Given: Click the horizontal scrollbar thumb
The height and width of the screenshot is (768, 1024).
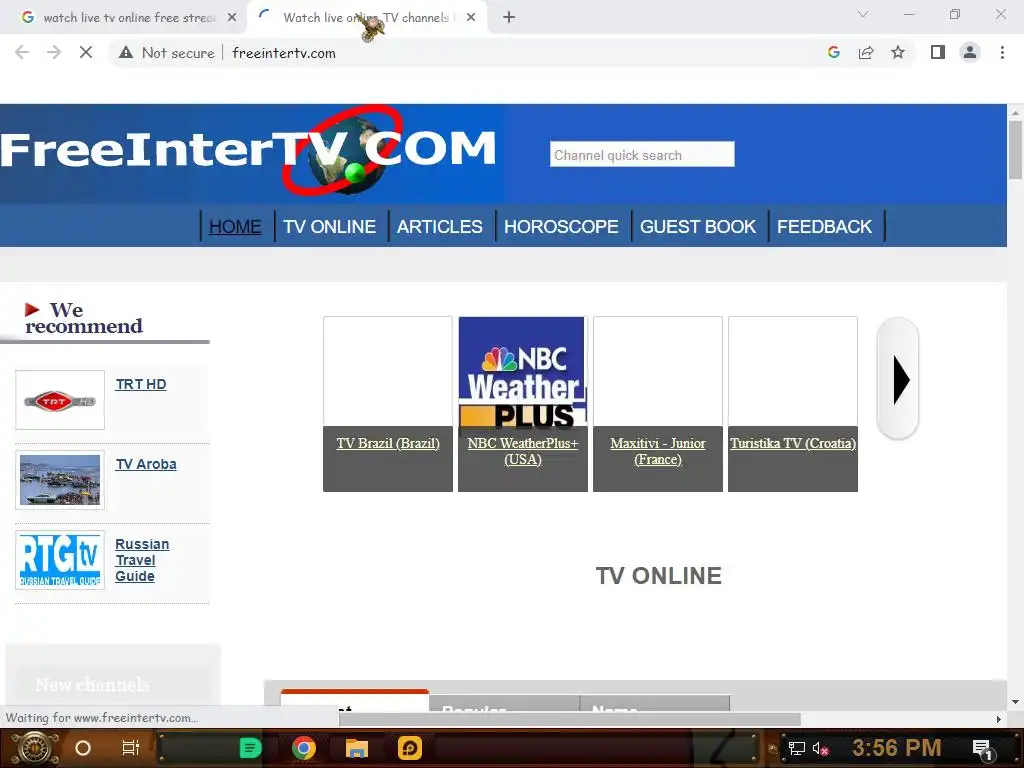Looking at the screenshot, I should 569,719.
